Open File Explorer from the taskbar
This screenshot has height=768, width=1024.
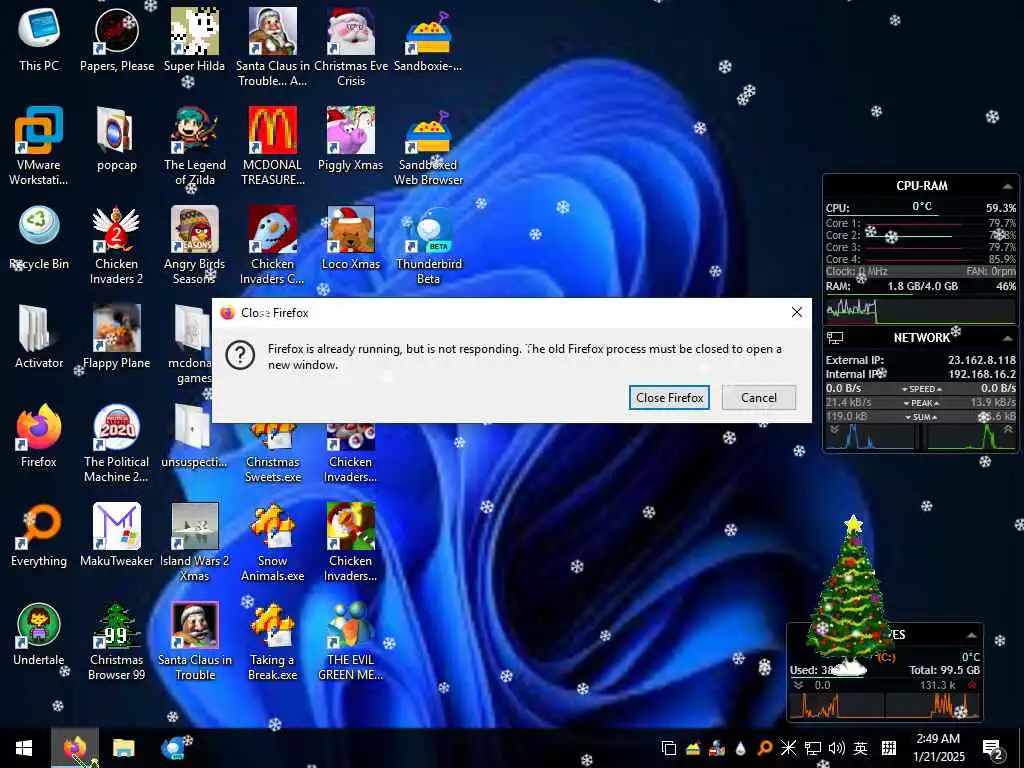tap(123, 748)
